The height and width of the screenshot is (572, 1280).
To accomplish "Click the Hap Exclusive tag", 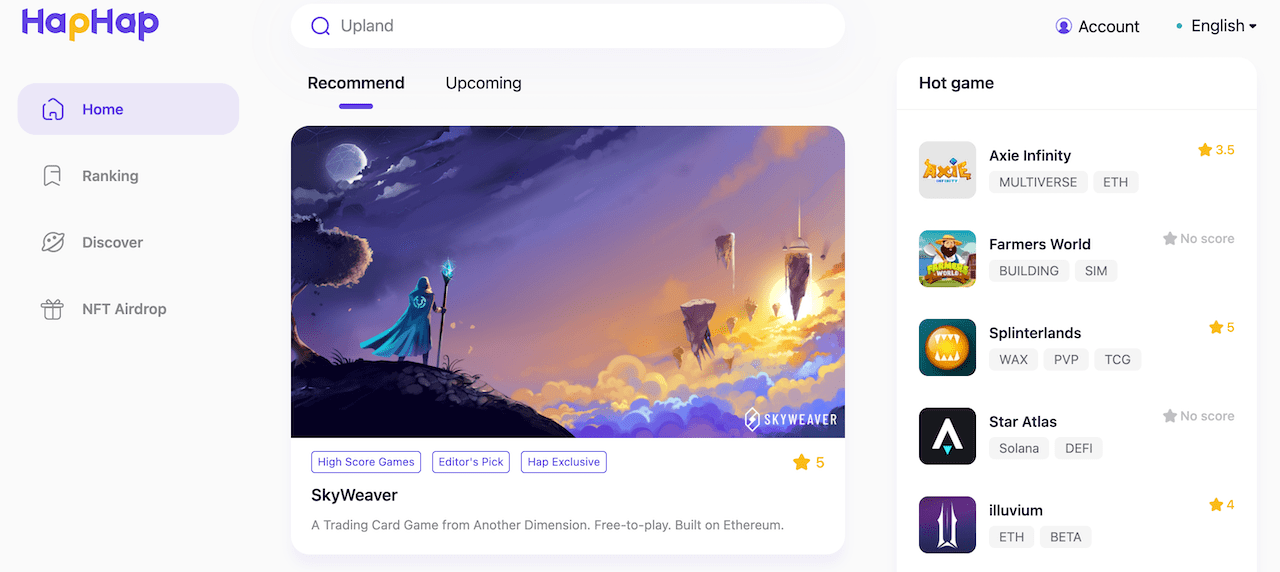I will pyautogui.click(x=564, y=462).
